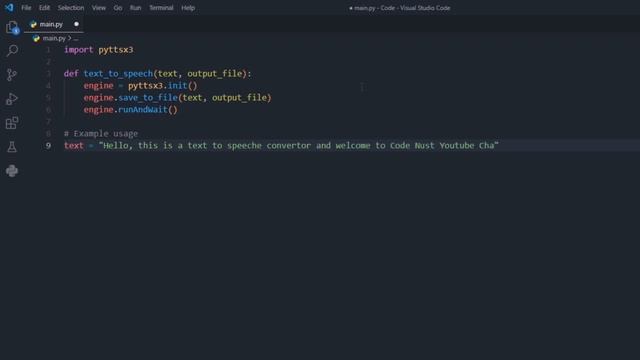640x360 pixels.
Task: Click line number 1 in gutter
Action: pos(48,50)
